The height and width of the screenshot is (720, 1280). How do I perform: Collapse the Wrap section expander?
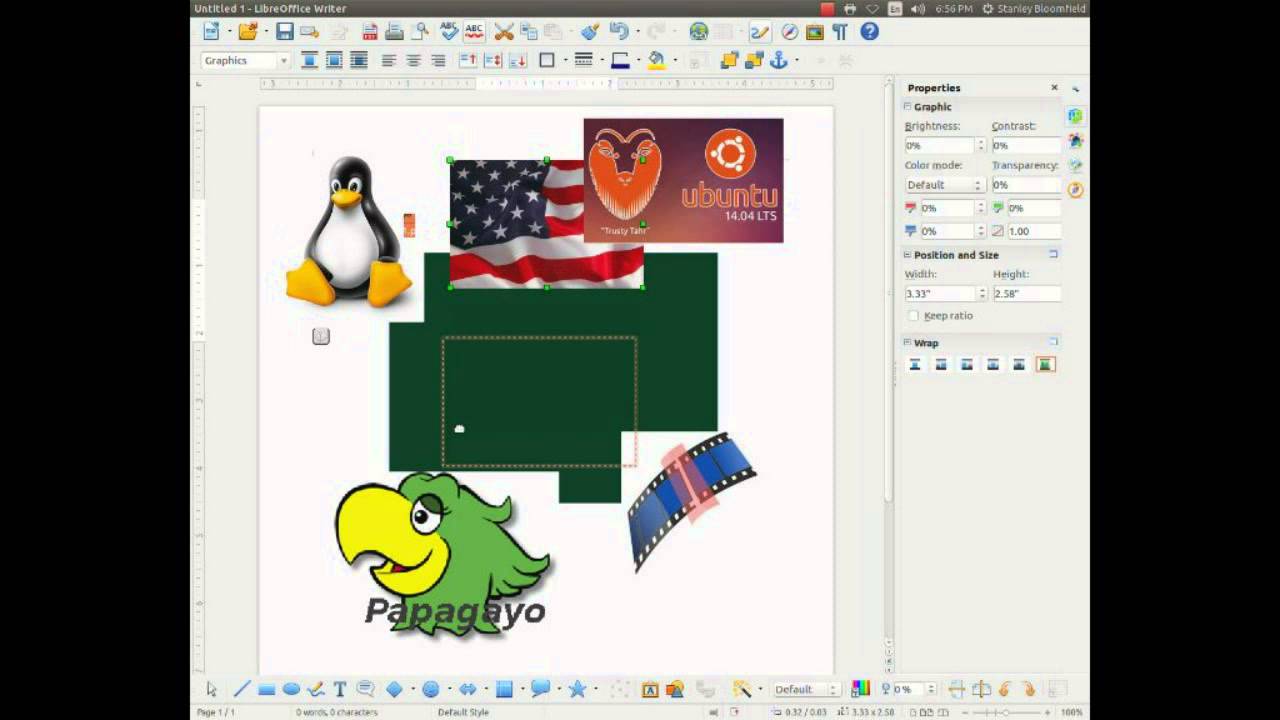(x=908, y=343)
